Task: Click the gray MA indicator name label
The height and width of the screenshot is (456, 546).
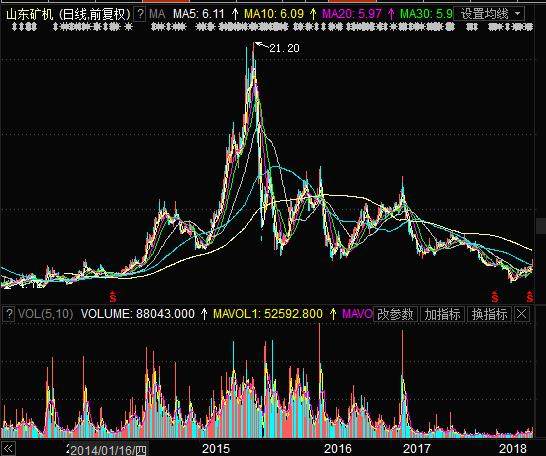Action: [157, 14]
